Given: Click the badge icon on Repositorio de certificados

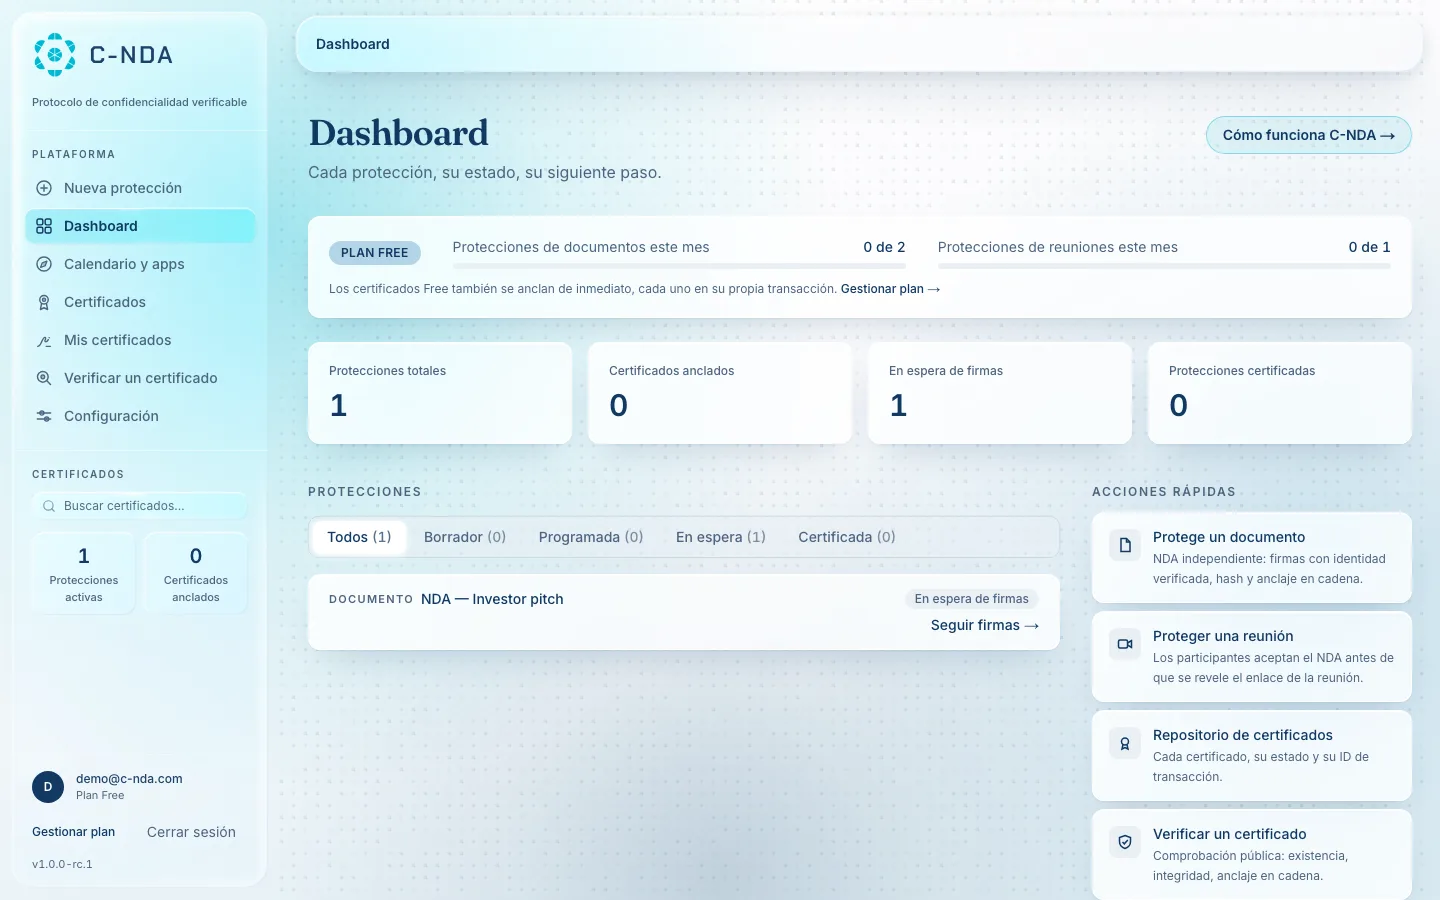Looking at the screenshot, I should click(1125, 743).
